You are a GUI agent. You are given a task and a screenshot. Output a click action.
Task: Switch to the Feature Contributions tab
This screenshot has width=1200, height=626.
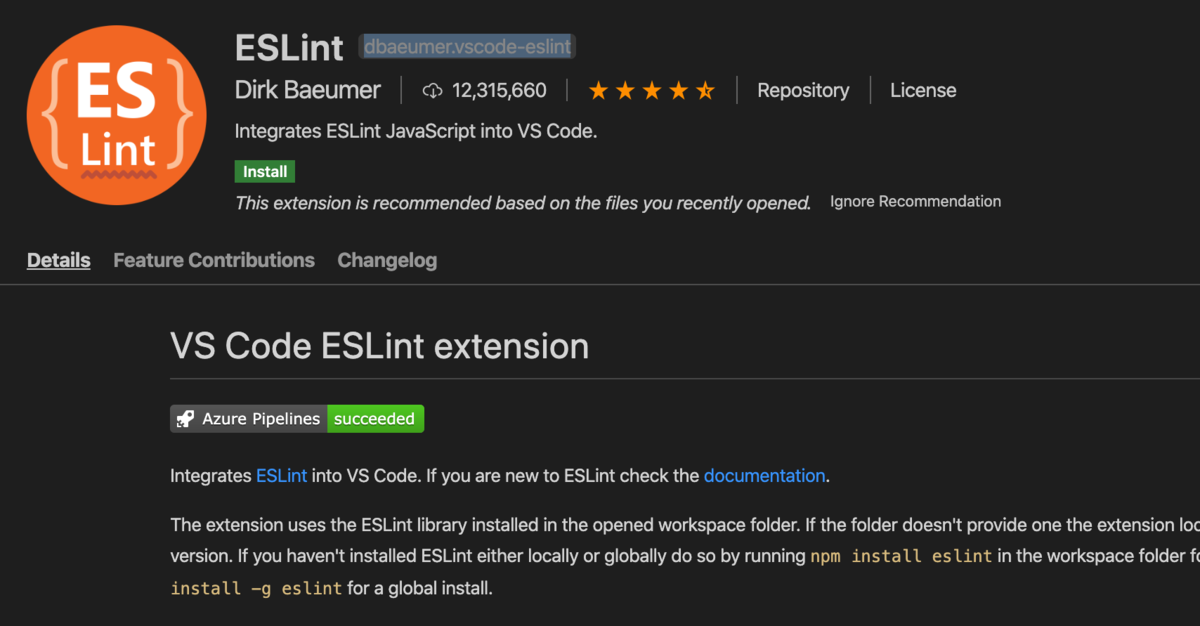(213, 260)
